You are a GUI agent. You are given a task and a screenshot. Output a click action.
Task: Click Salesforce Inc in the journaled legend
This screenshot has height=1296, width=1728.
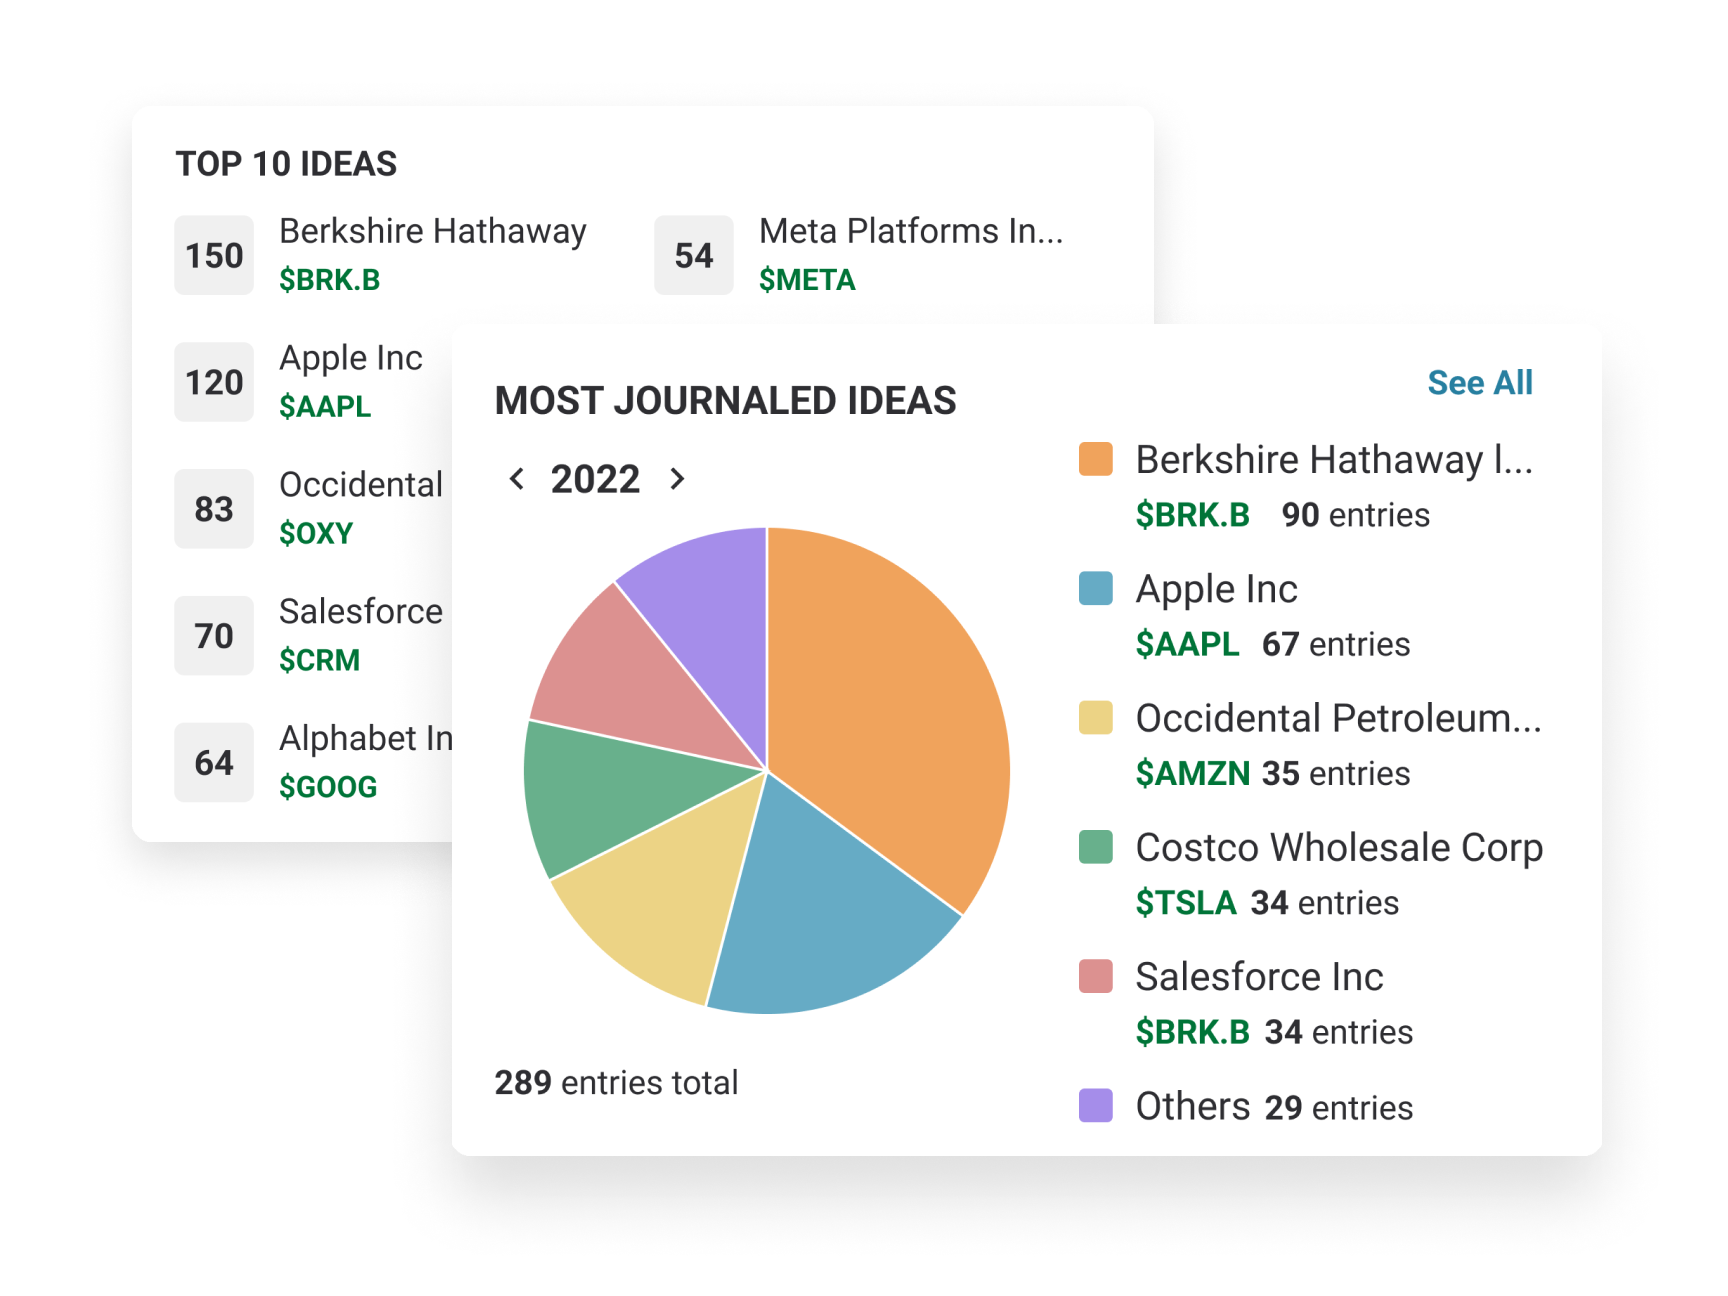(1260, 977)
